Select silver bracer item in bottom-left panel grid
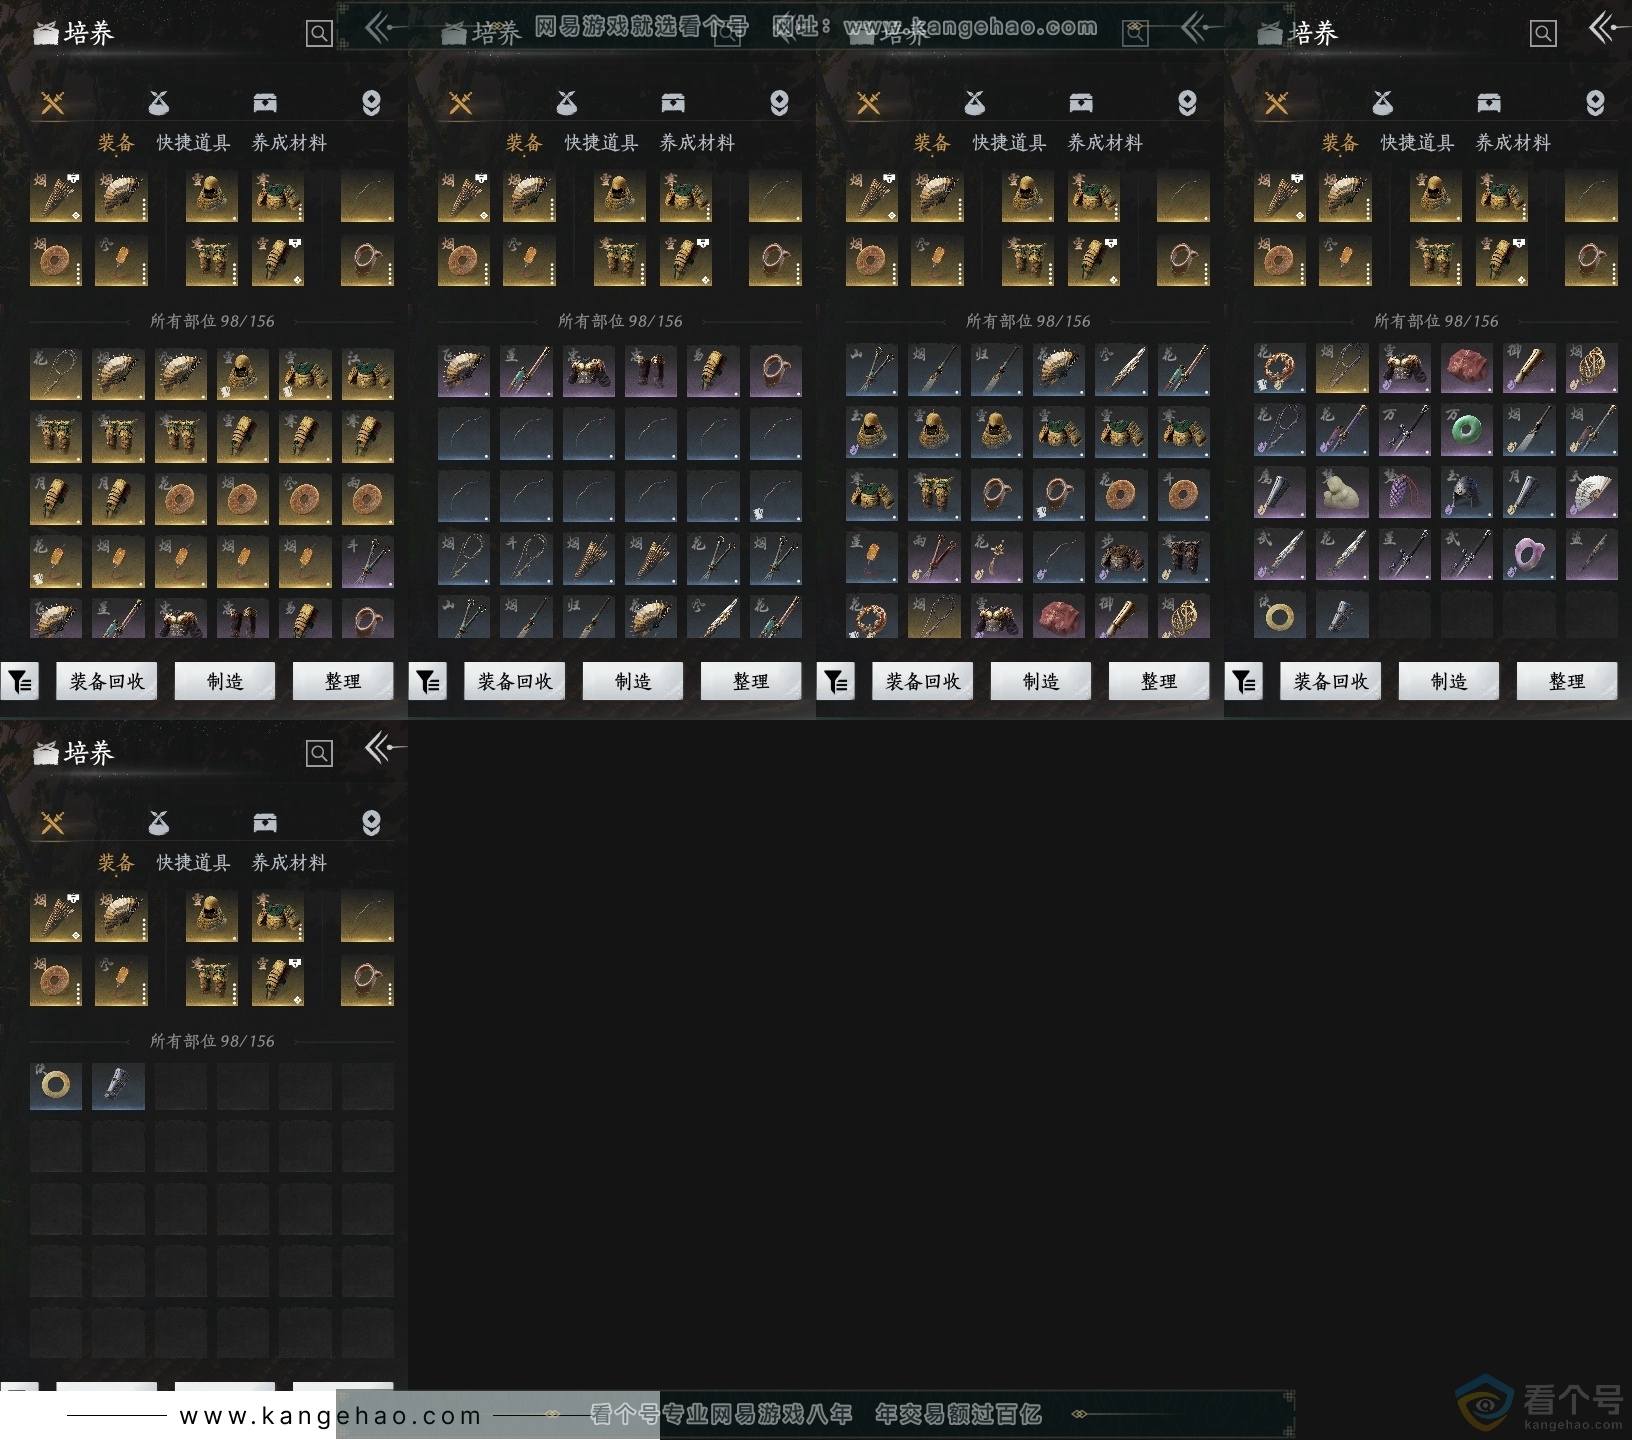The height and width of the screenshot is (1440, 1632). point(118,1086)
